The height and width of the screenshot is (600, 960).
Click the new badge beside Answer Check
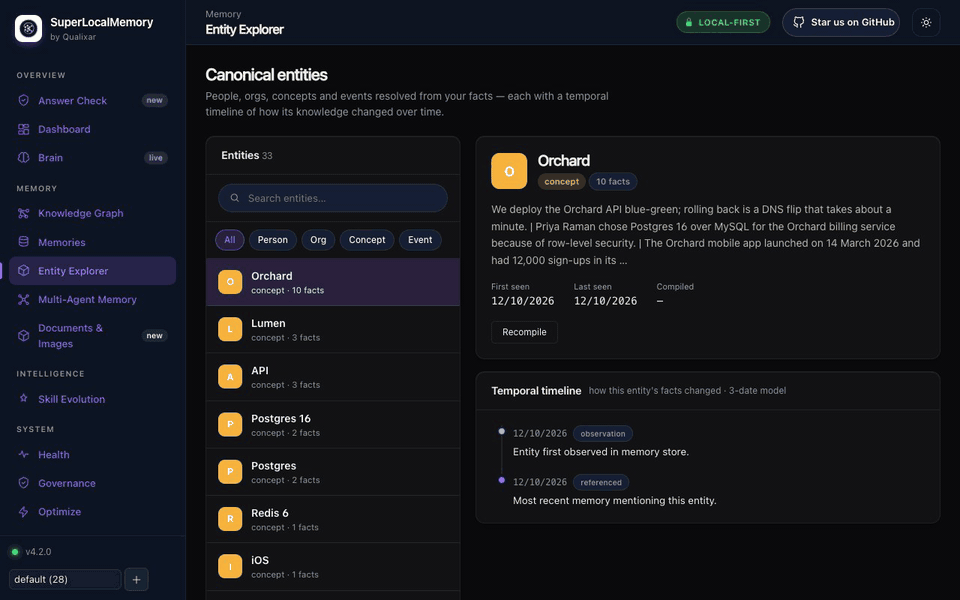[154, 100]
